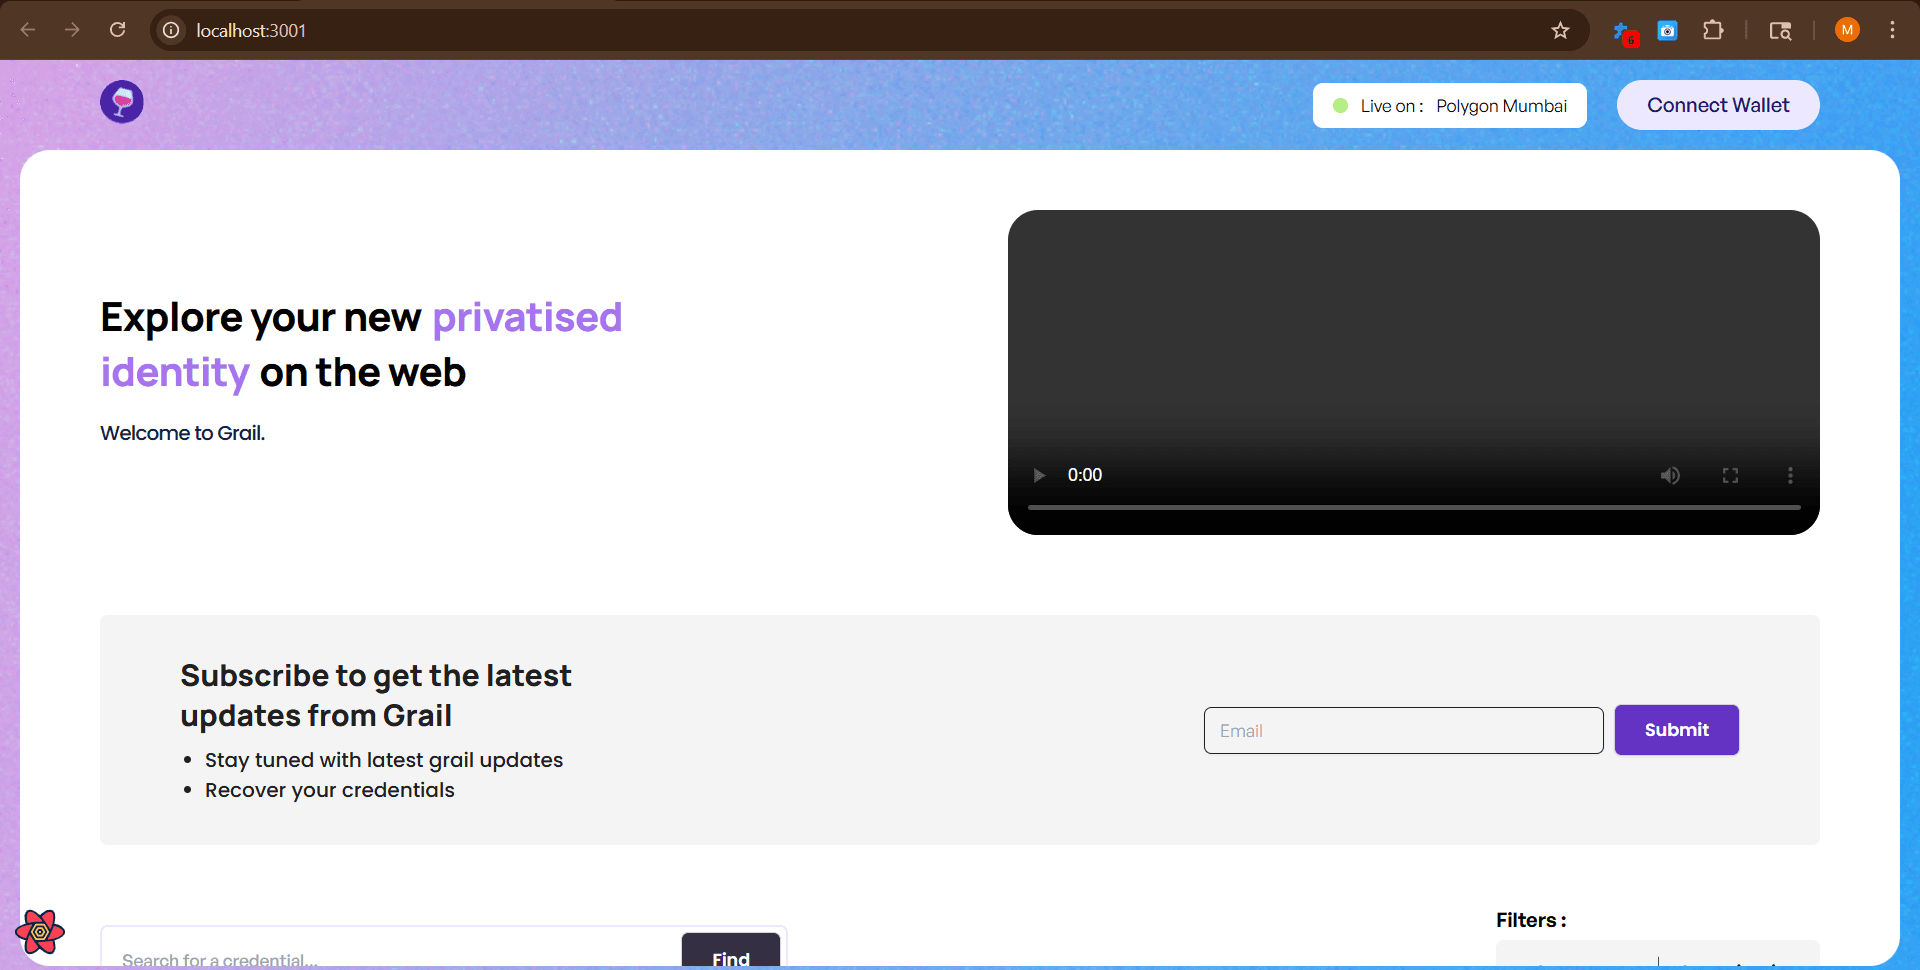Image resolution: width=1920 pixels, height=970 pixels.
Task: Submit your email subscription
Action: coord(1676,730)
